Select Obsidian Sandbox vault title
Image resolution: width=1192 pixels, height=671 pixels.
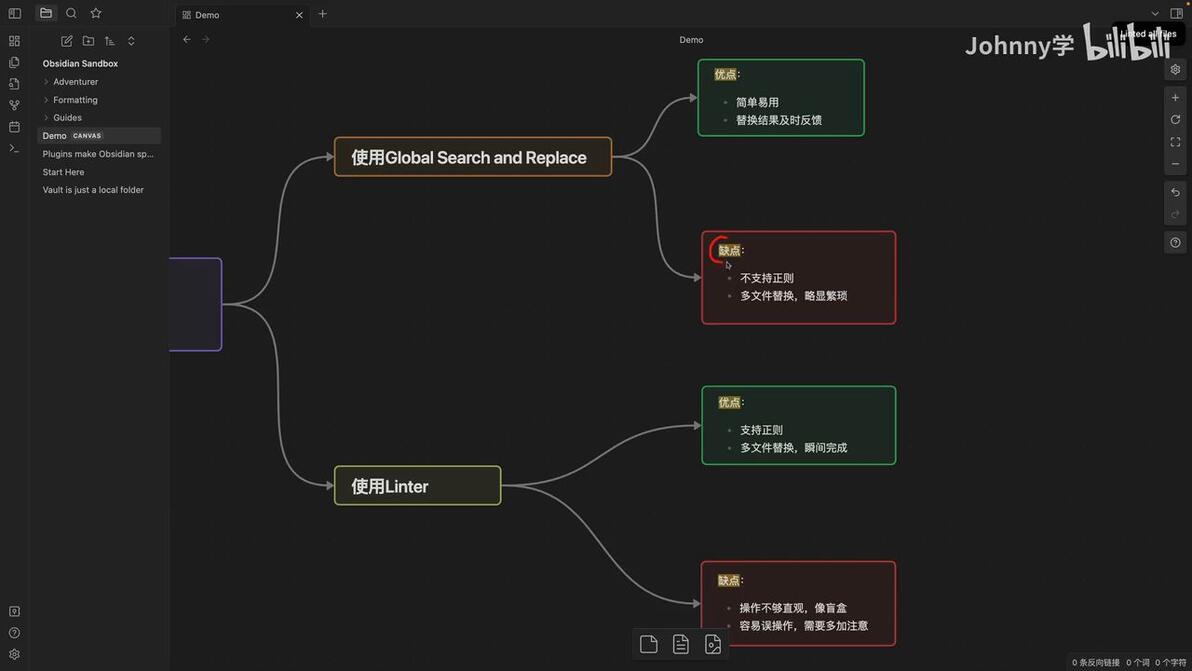pos(80,63)
